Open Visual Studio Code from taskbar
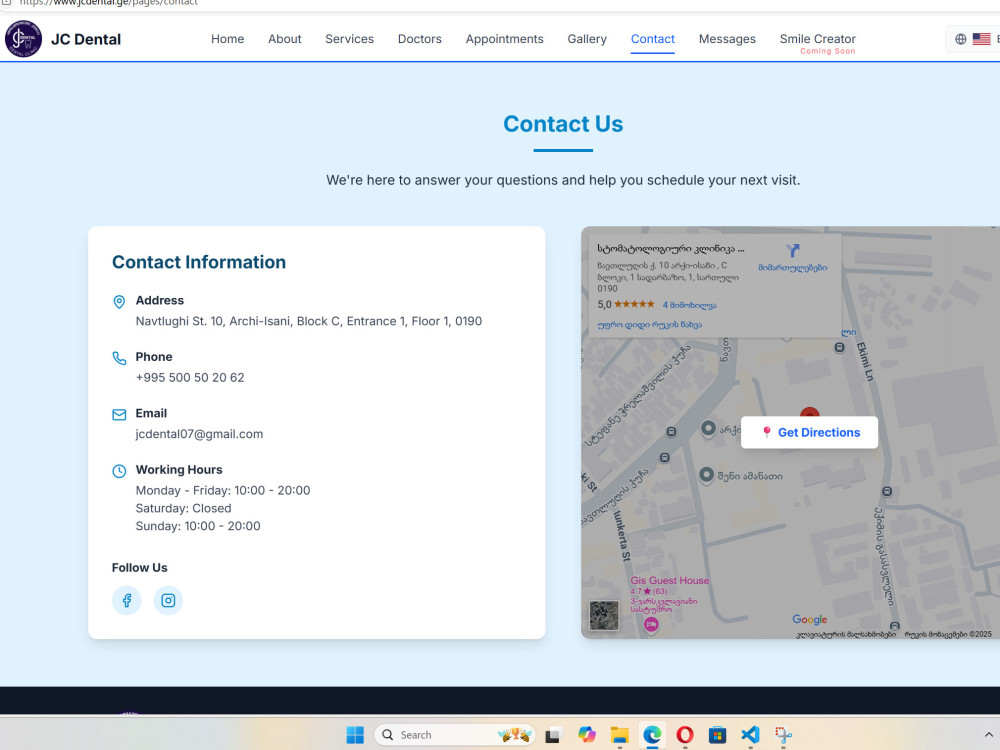This screenshot has height=750, width=1000. point(751,735)
